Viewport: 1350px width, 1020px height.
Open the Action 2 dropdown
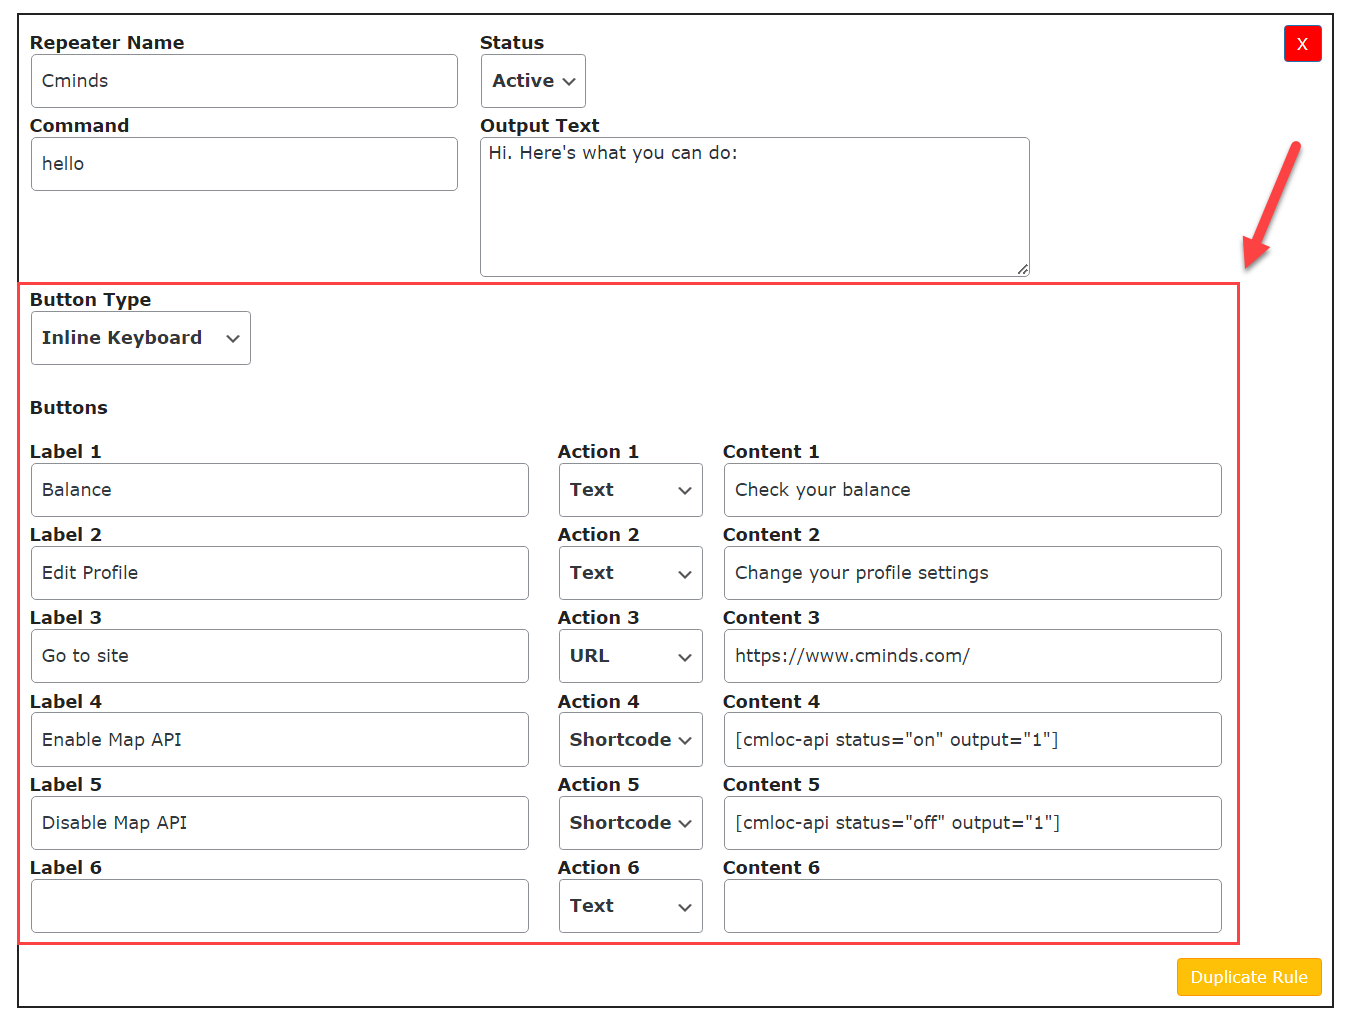(x=630, y=573)
